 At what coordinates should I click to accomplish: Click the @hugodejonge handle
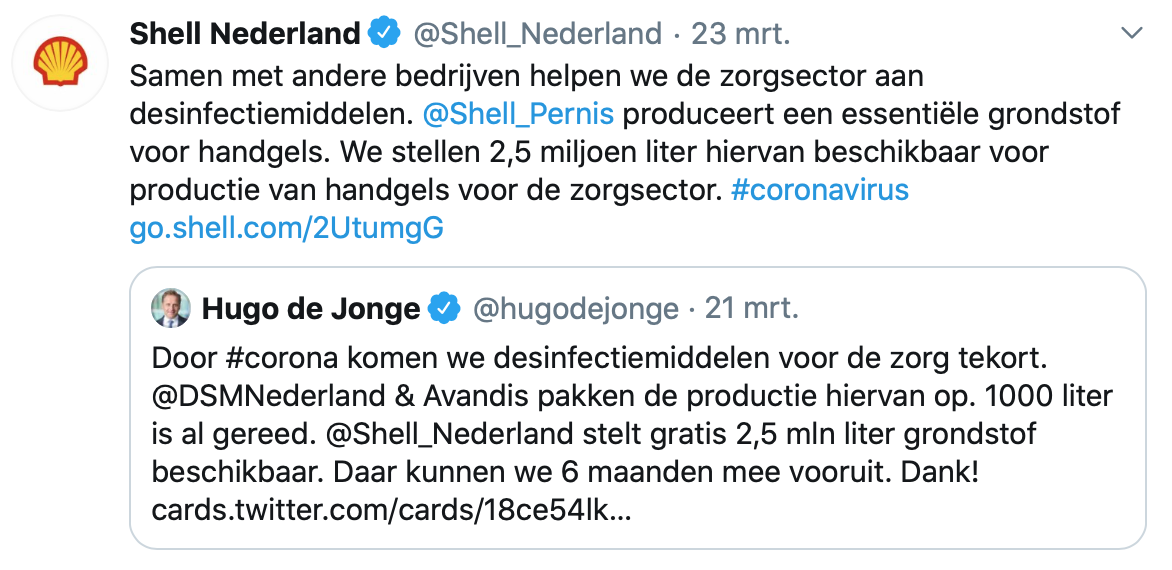click(575, 310)
